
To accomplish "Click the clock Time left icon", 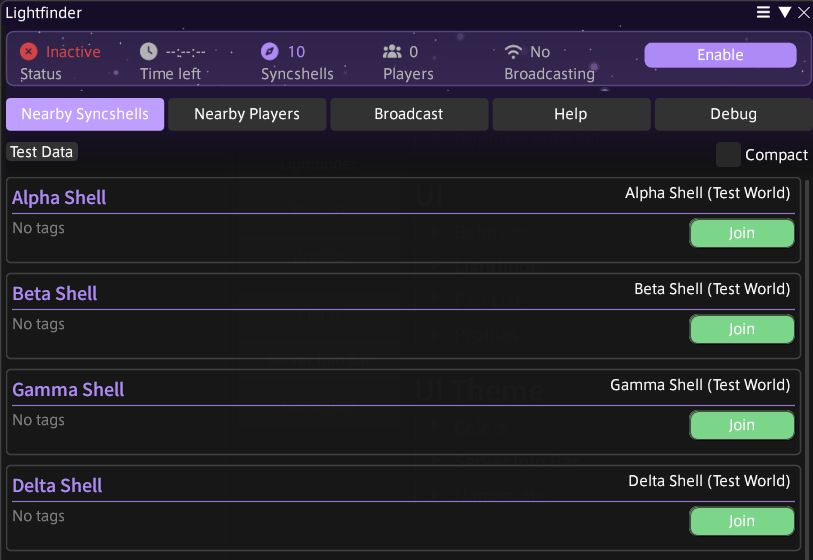I will click(x=149, y=52).
